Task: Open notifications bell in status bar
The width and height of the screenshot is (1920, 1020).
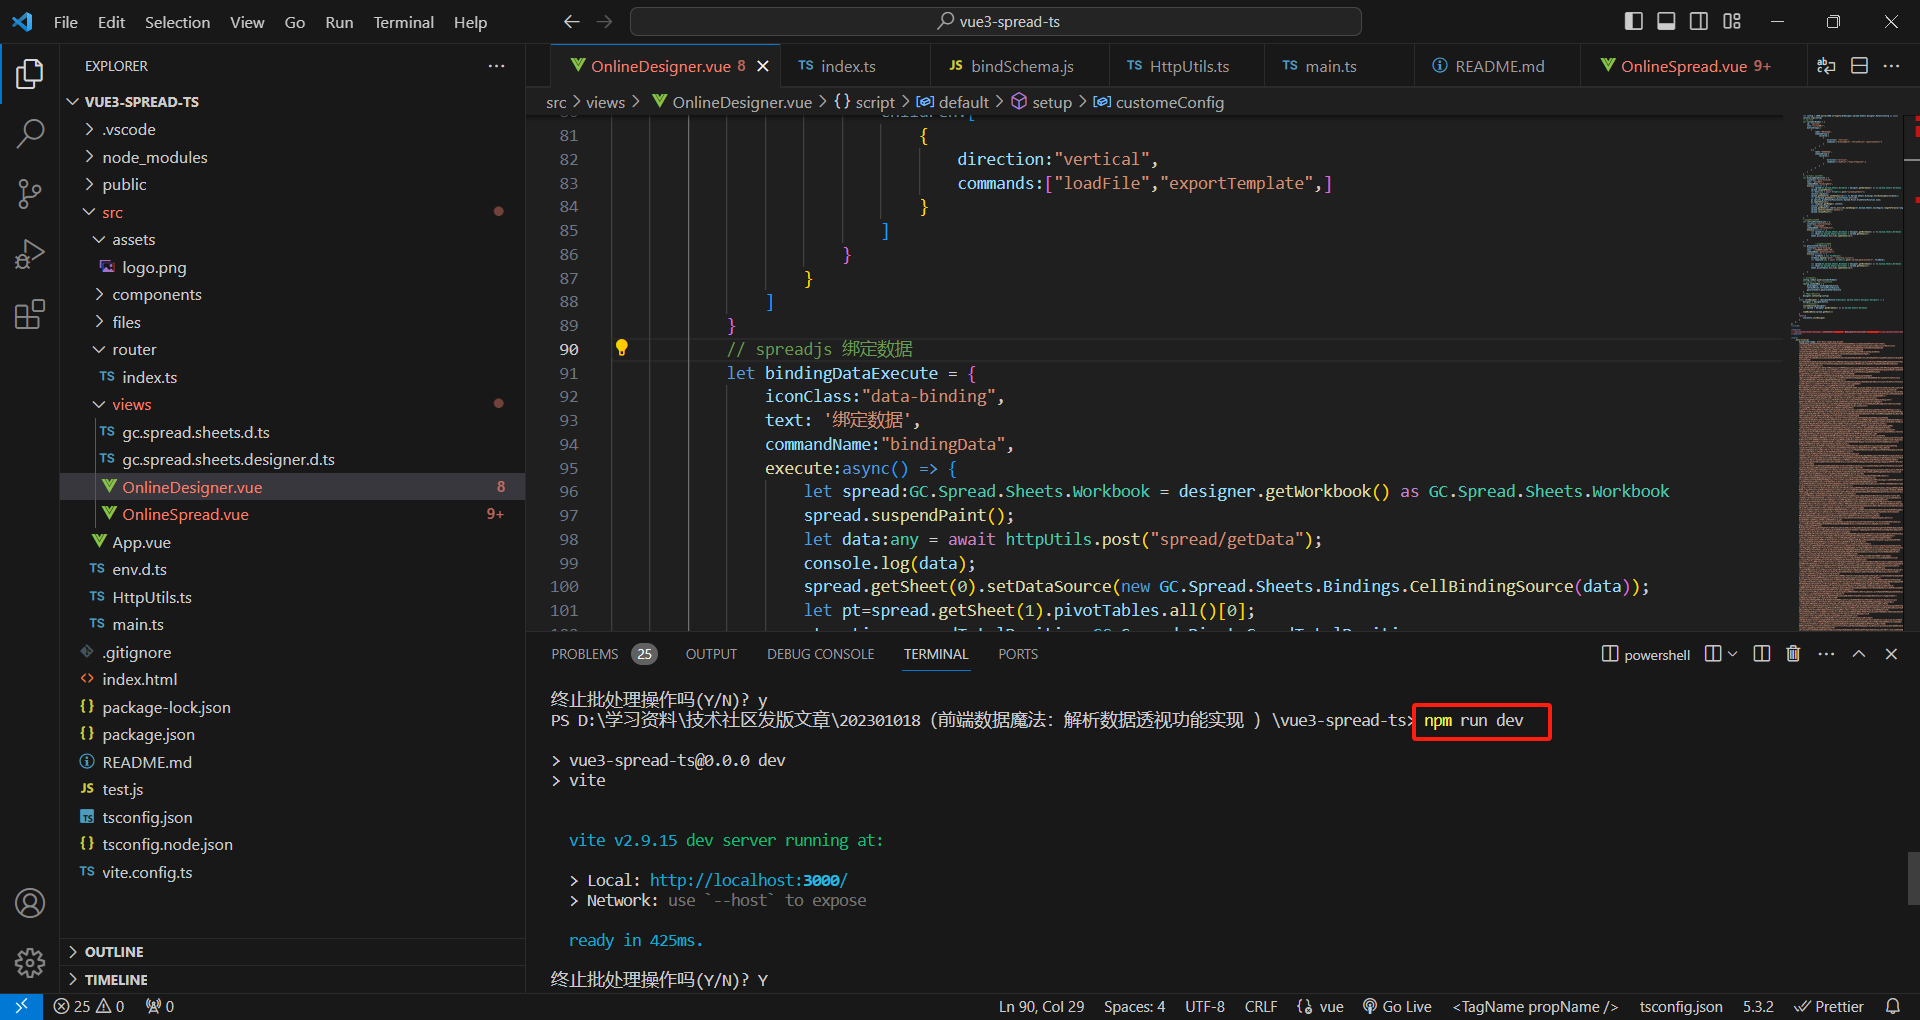Action: [1893, 1006]
